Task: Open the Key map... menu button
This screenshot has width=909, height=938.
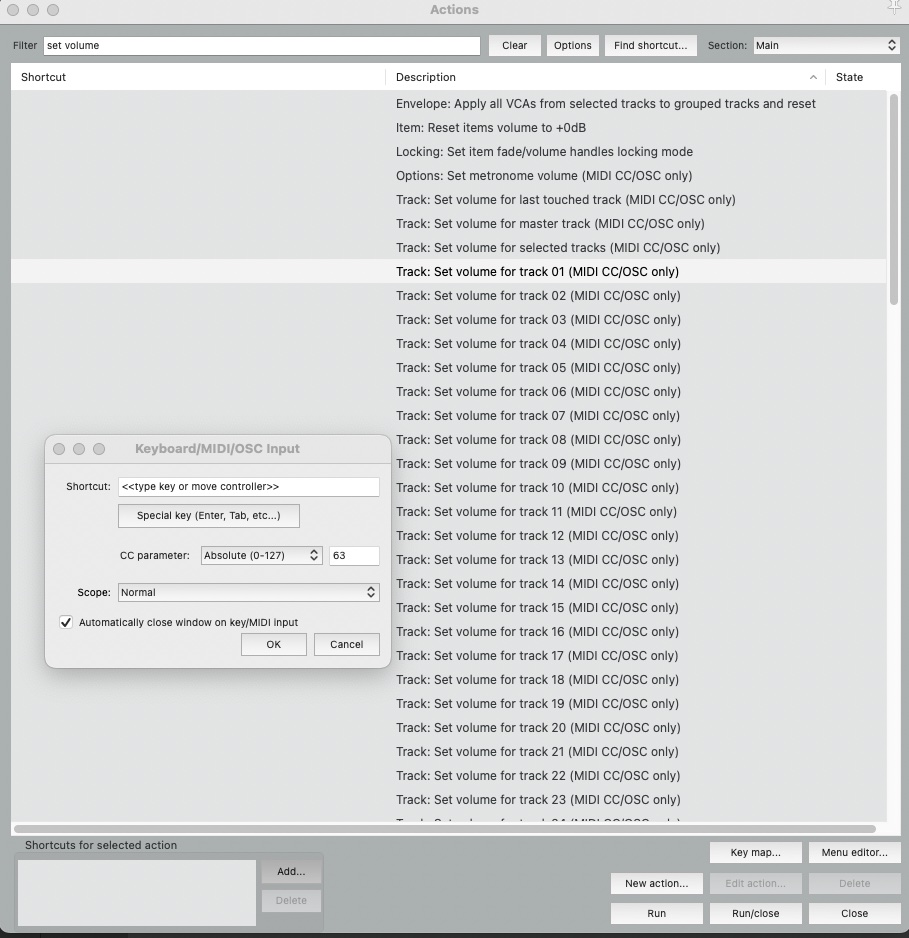Action: [x=754, y=853]
